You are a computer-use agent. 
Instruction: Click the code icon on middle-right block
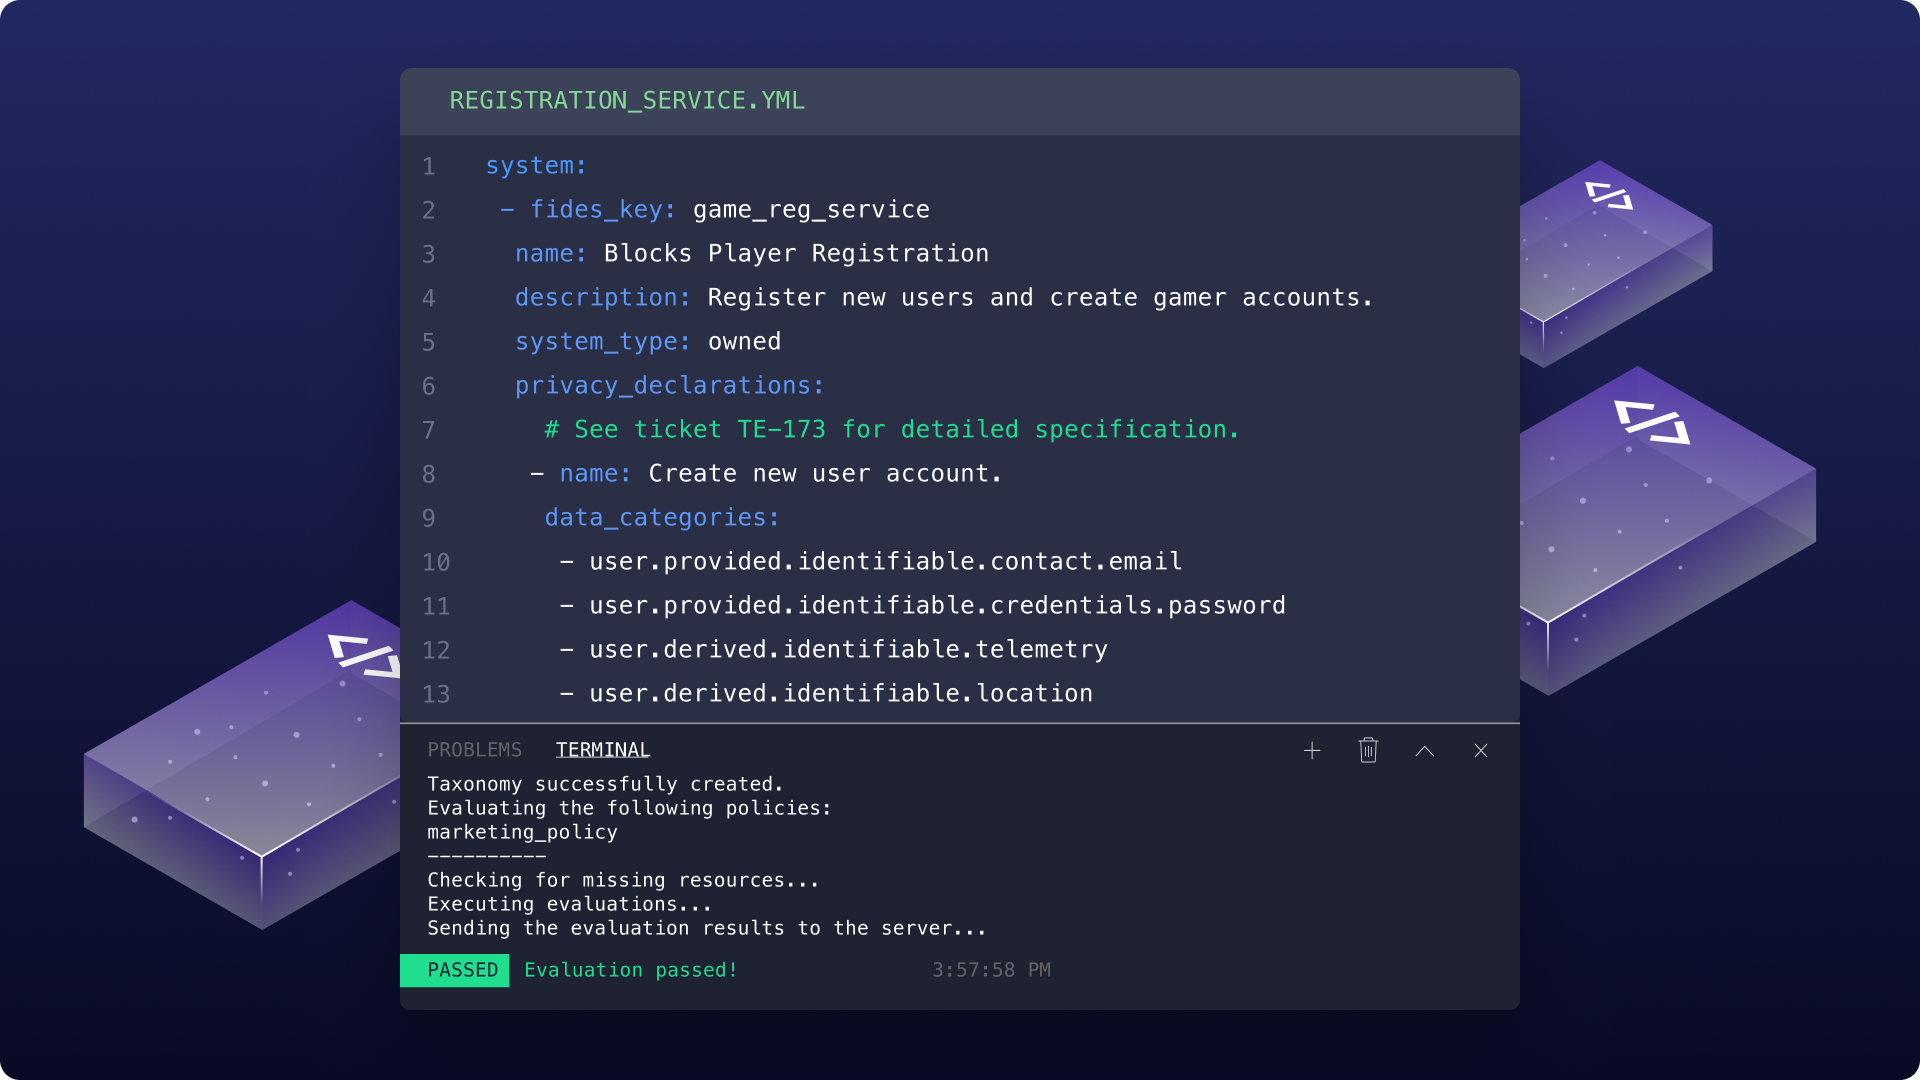(x=1652, y=421)
